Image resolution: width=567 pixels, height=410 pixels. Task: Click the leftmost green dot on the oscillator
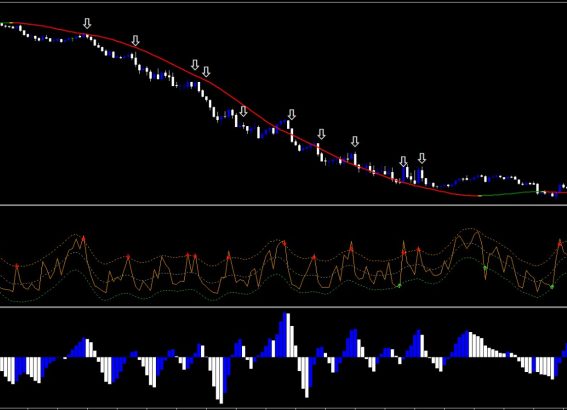[399, 286]
